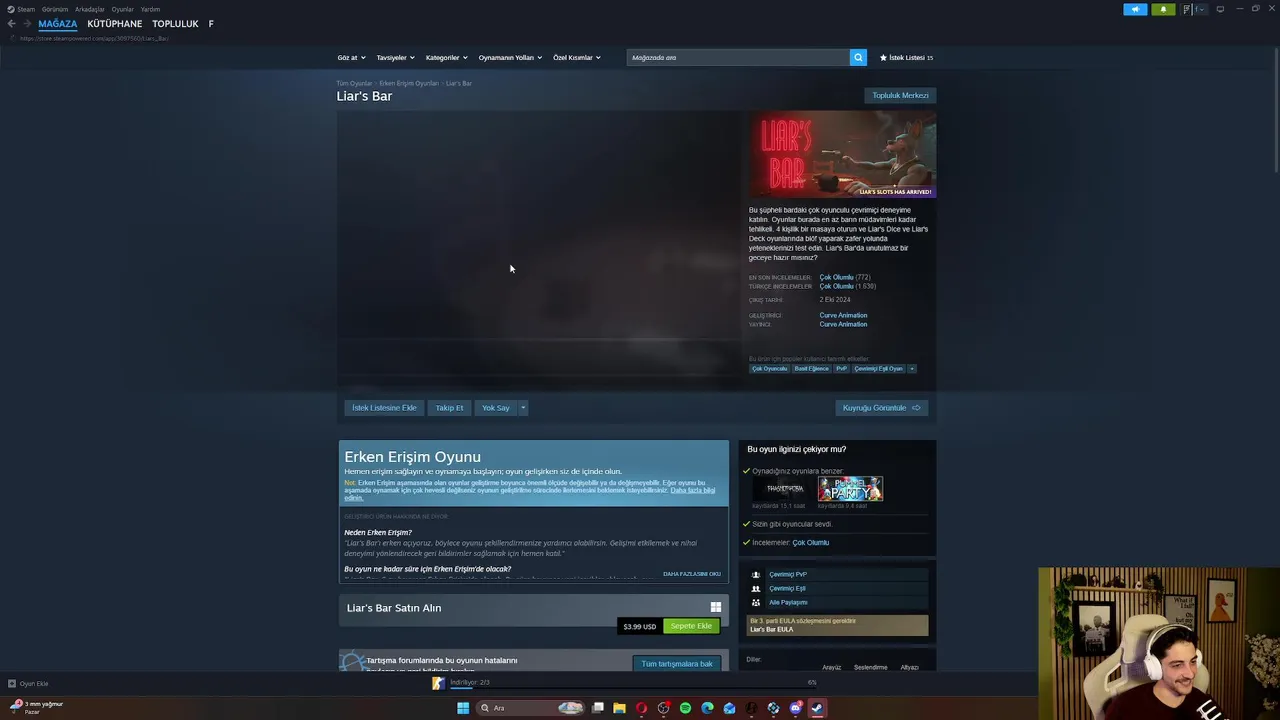Open Microsoft Edge from the taskbar

pyautogui.click(x=707, y=708)
